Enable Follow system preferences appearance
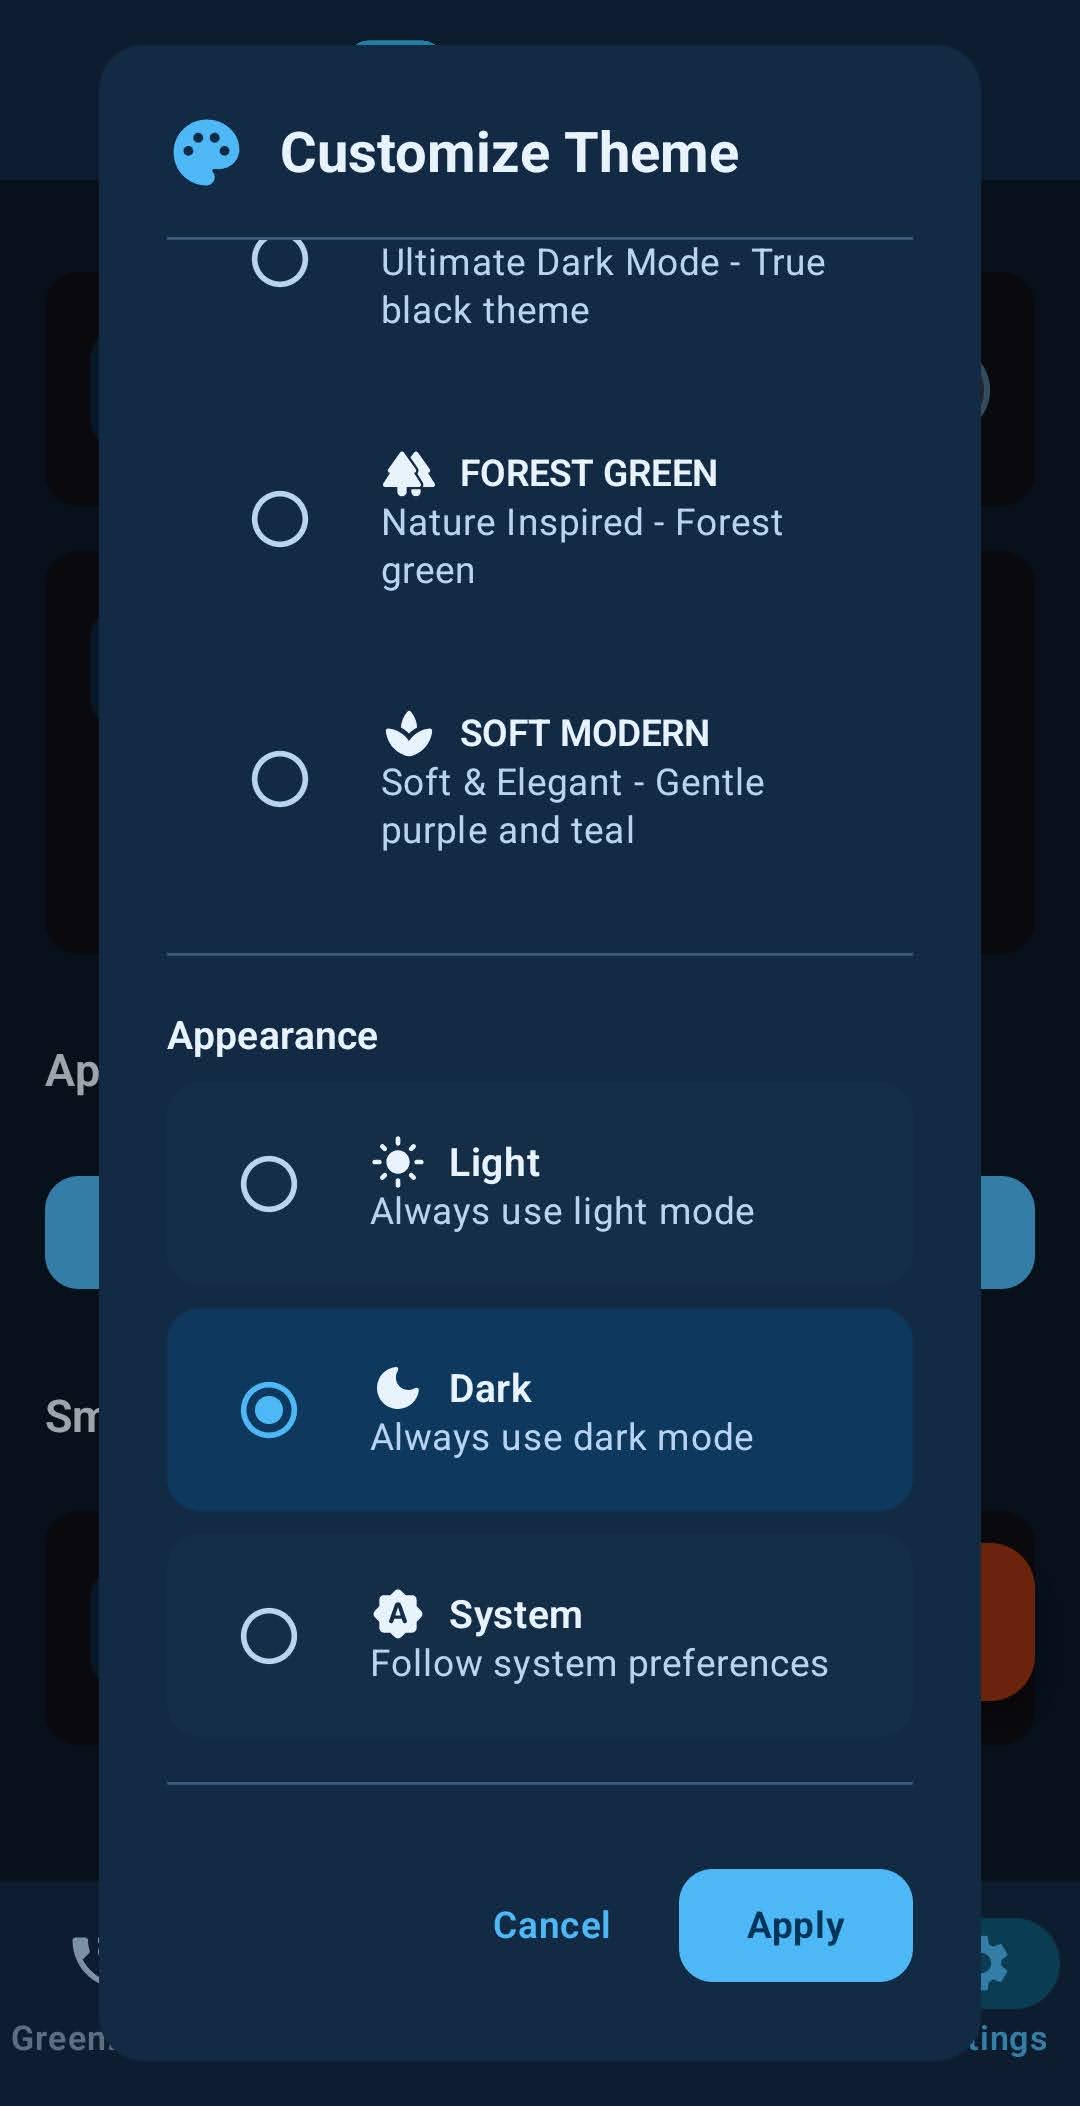Screen dimensions: 1080x2106 tap(269, 1635)
